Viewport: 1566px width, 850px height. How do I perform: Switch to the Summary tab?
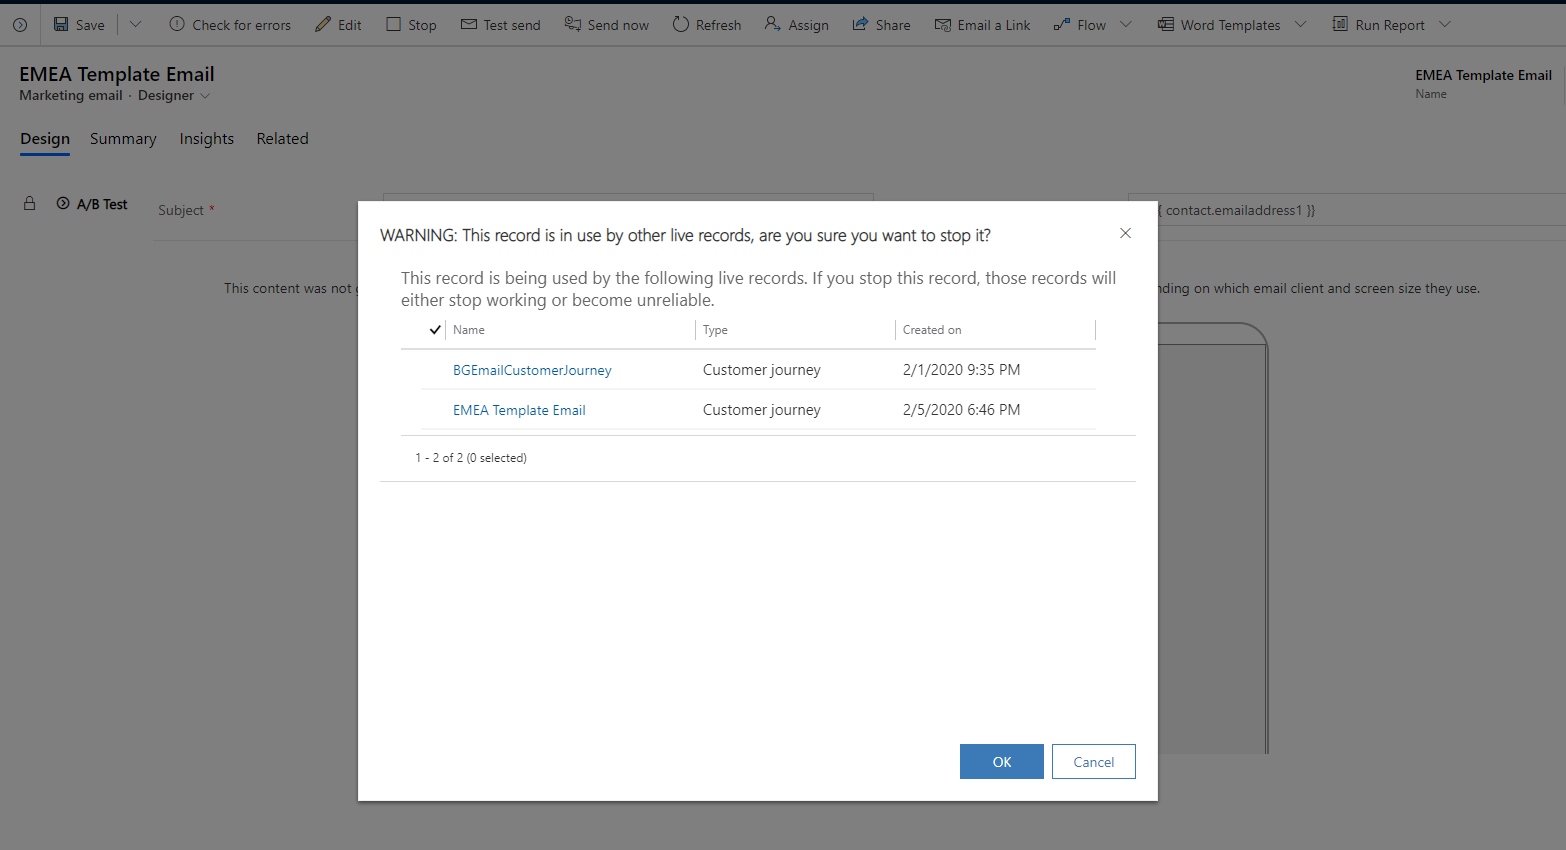tap(123, 139)
